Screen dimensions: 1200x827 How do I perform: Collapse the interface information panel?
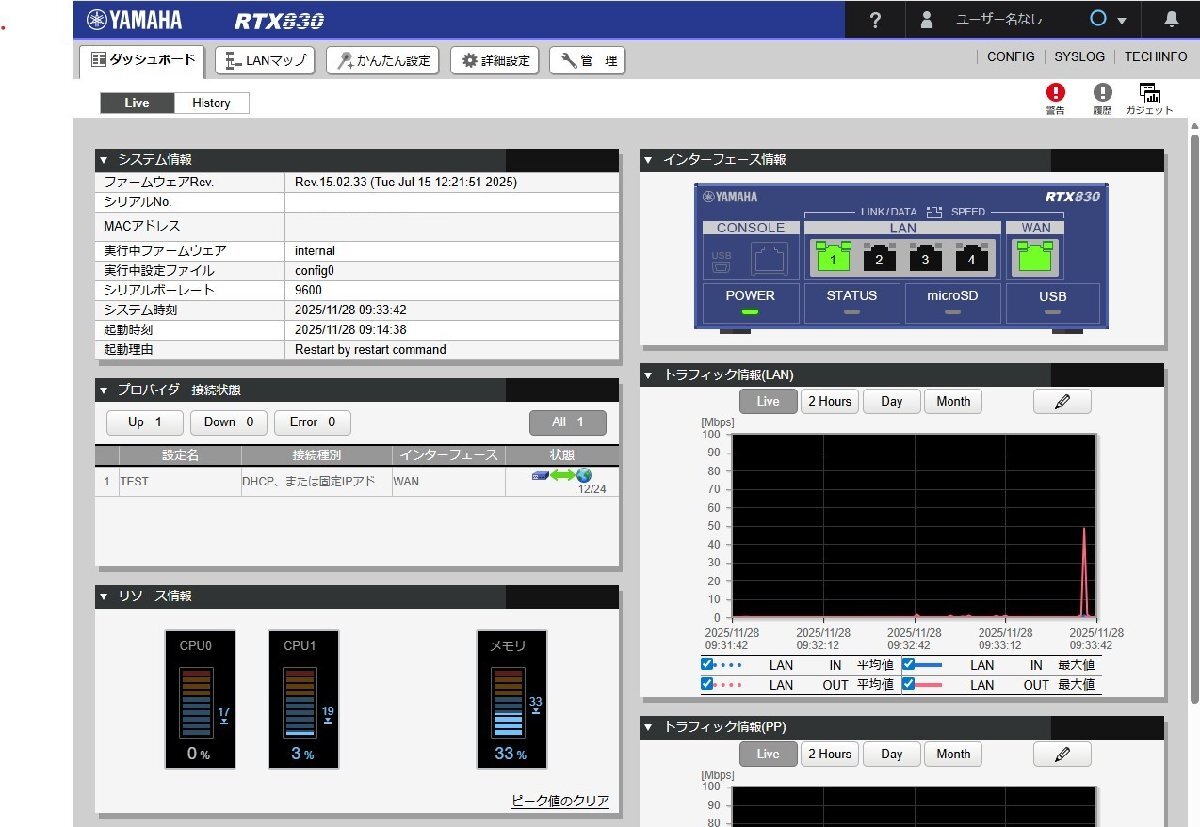click(648, 160)
